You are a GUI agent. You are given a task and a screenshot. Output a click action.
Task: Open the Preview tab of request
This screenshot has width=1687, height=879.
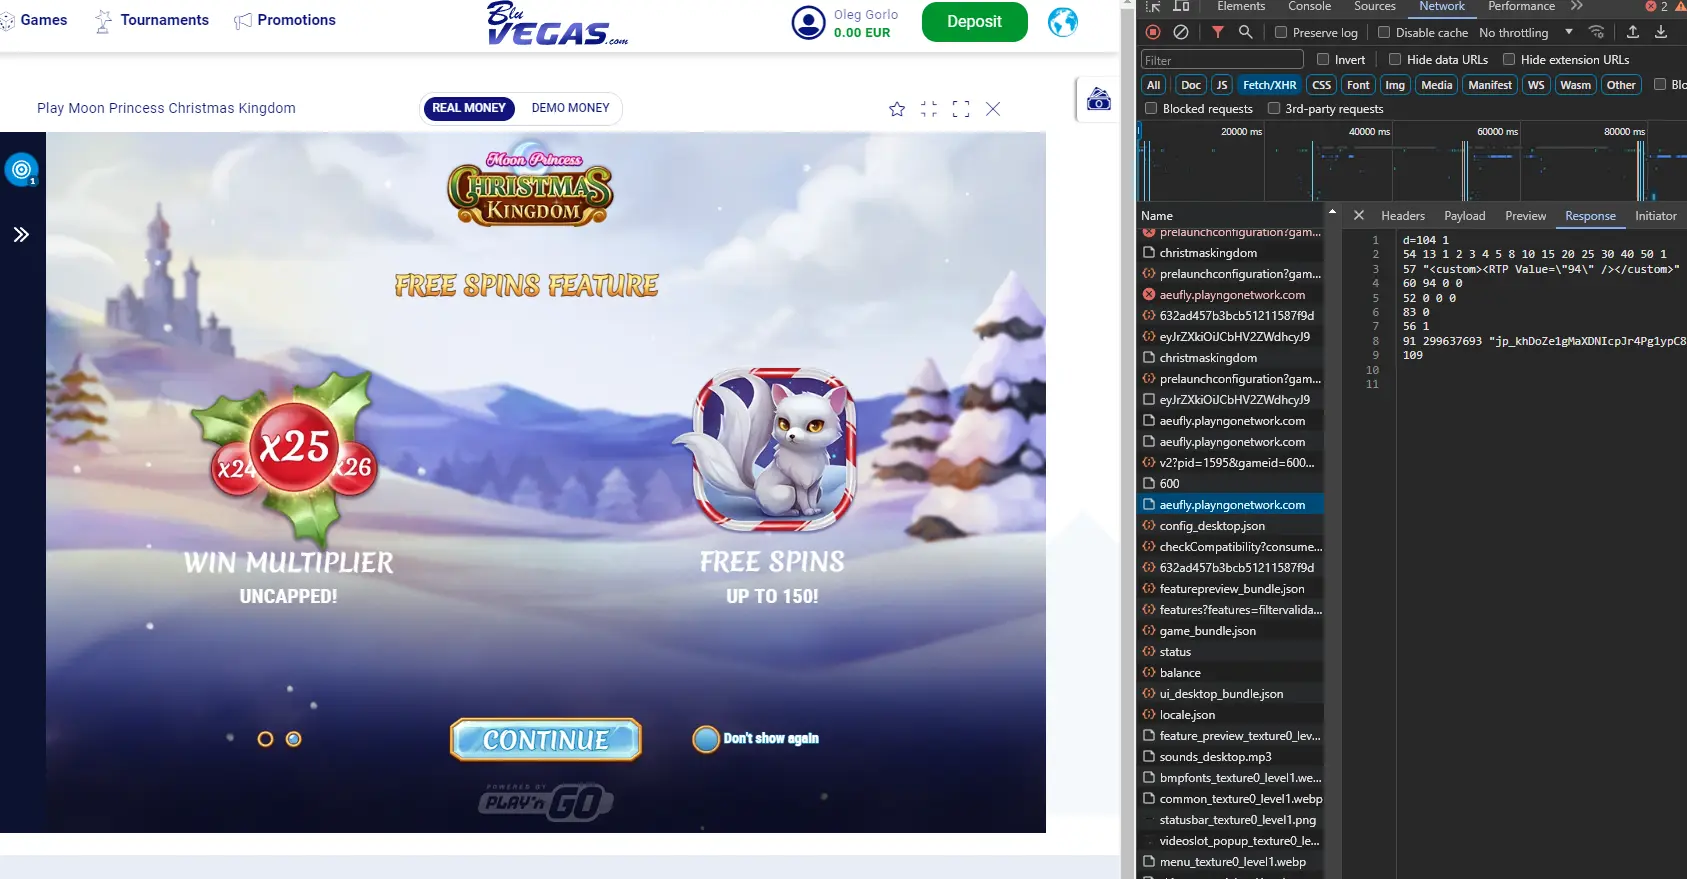click(1525, 216)
